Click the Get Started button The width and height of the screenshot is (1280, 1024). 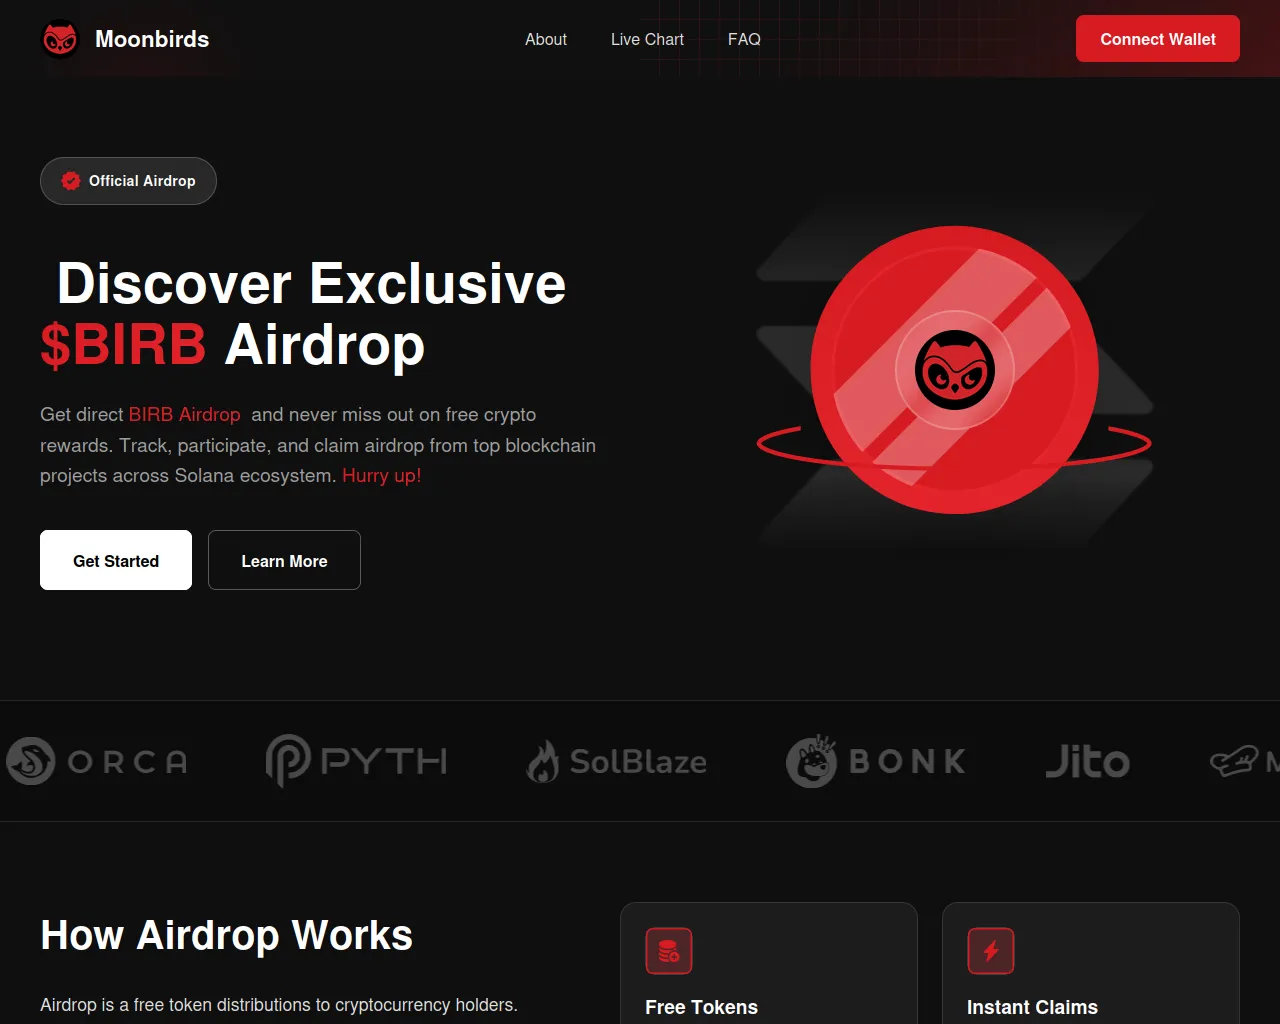tap(116, 560)
